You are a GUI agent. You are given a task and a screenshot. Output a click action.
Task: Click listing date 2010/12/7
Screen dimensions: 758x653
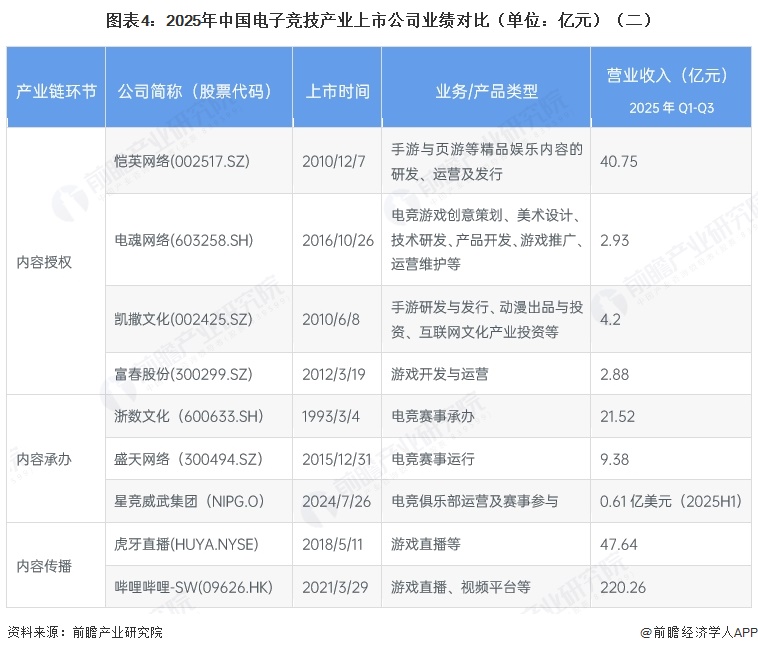pos(334,161)
